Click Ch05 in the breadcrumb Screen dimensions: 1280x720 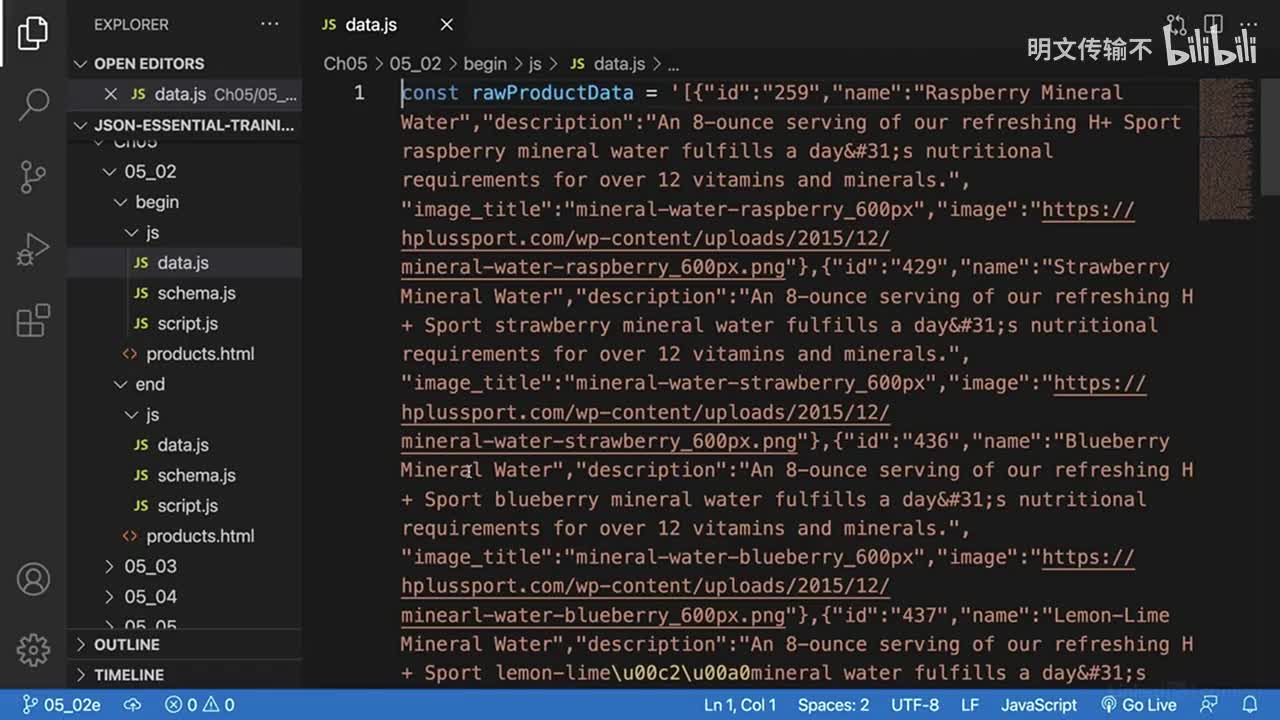[345, 64]
